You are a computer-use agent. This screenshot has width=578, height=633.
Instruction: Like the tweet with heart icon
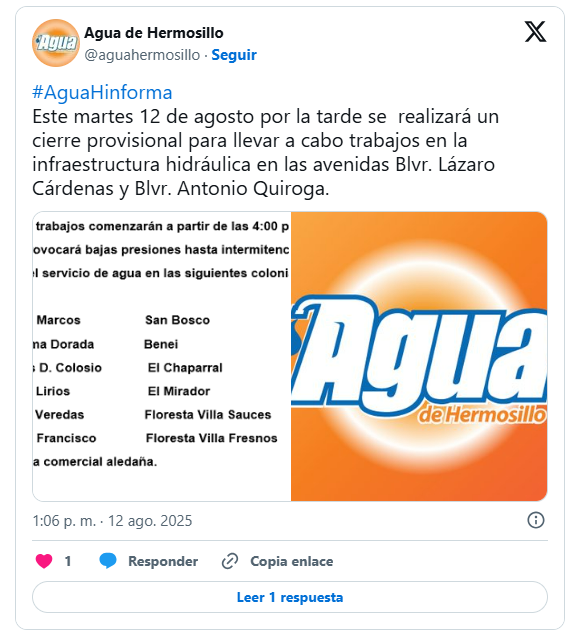tap(44, 561)
